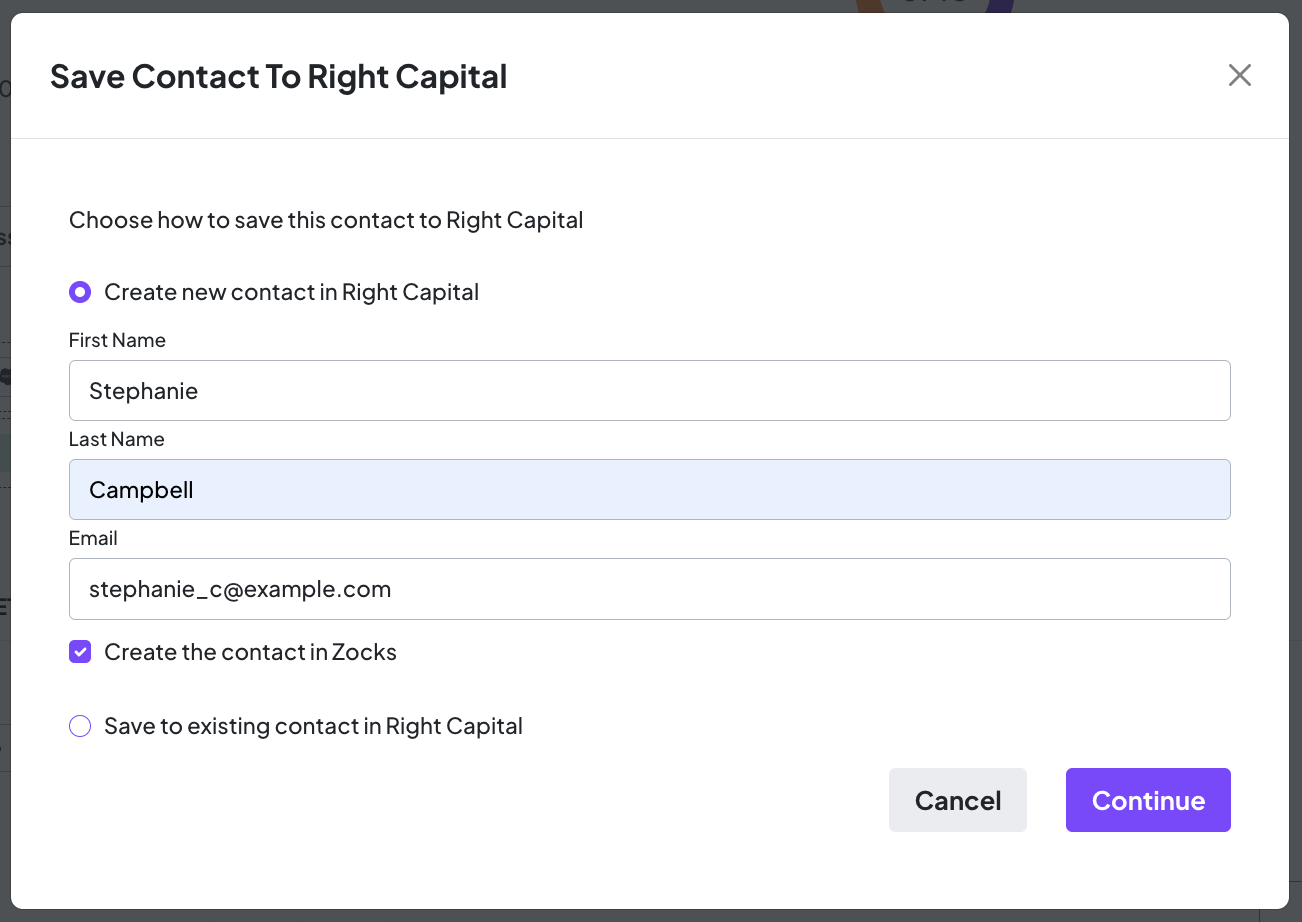Close the Save Contact dialog with X
The image size is (1302, 922).
pyautogui.click(x=1239, y=75)
